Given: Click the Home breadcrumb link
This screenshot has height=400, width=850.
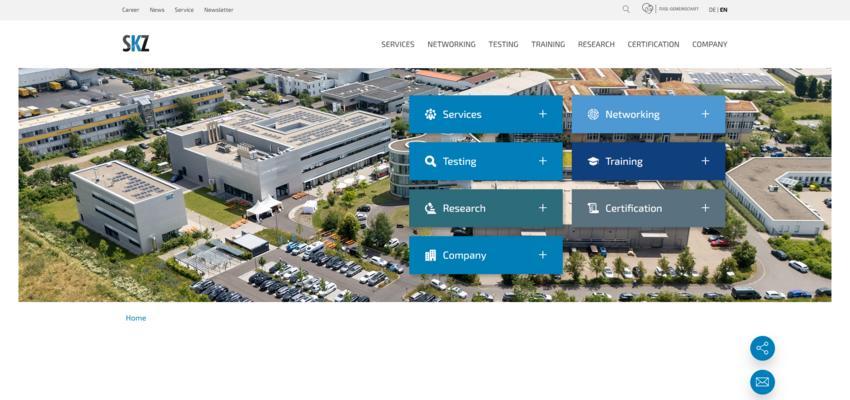Looking at the screenshot, I should (x=136, y=318).
